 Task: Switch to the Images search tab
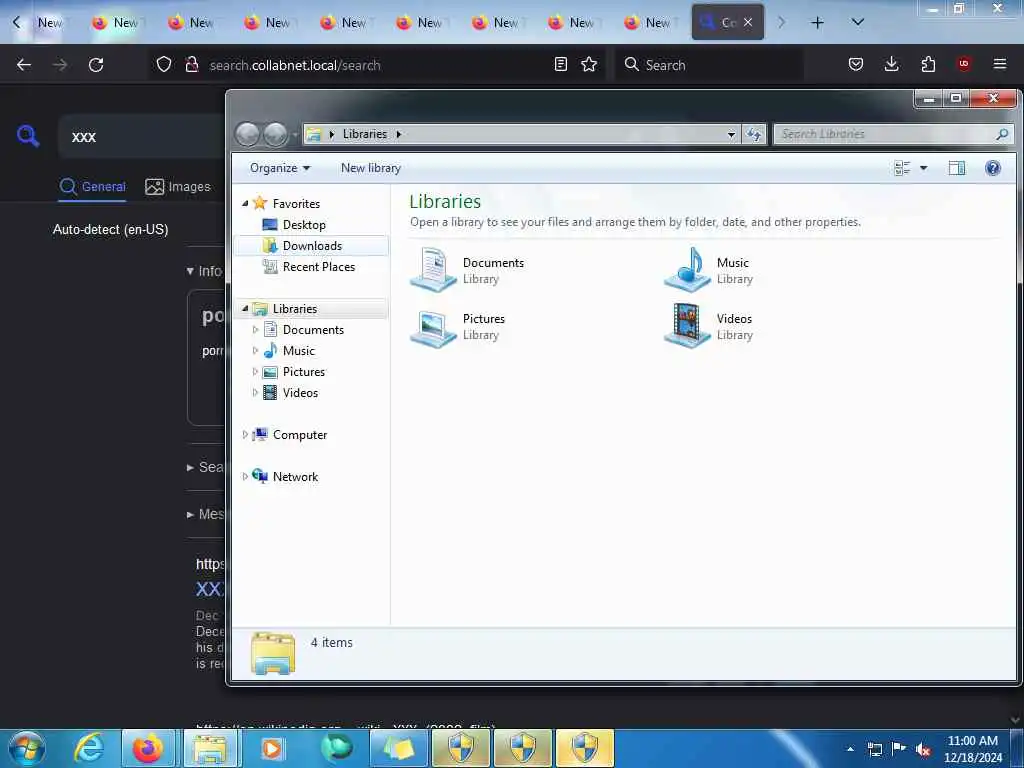pos(178,187)
